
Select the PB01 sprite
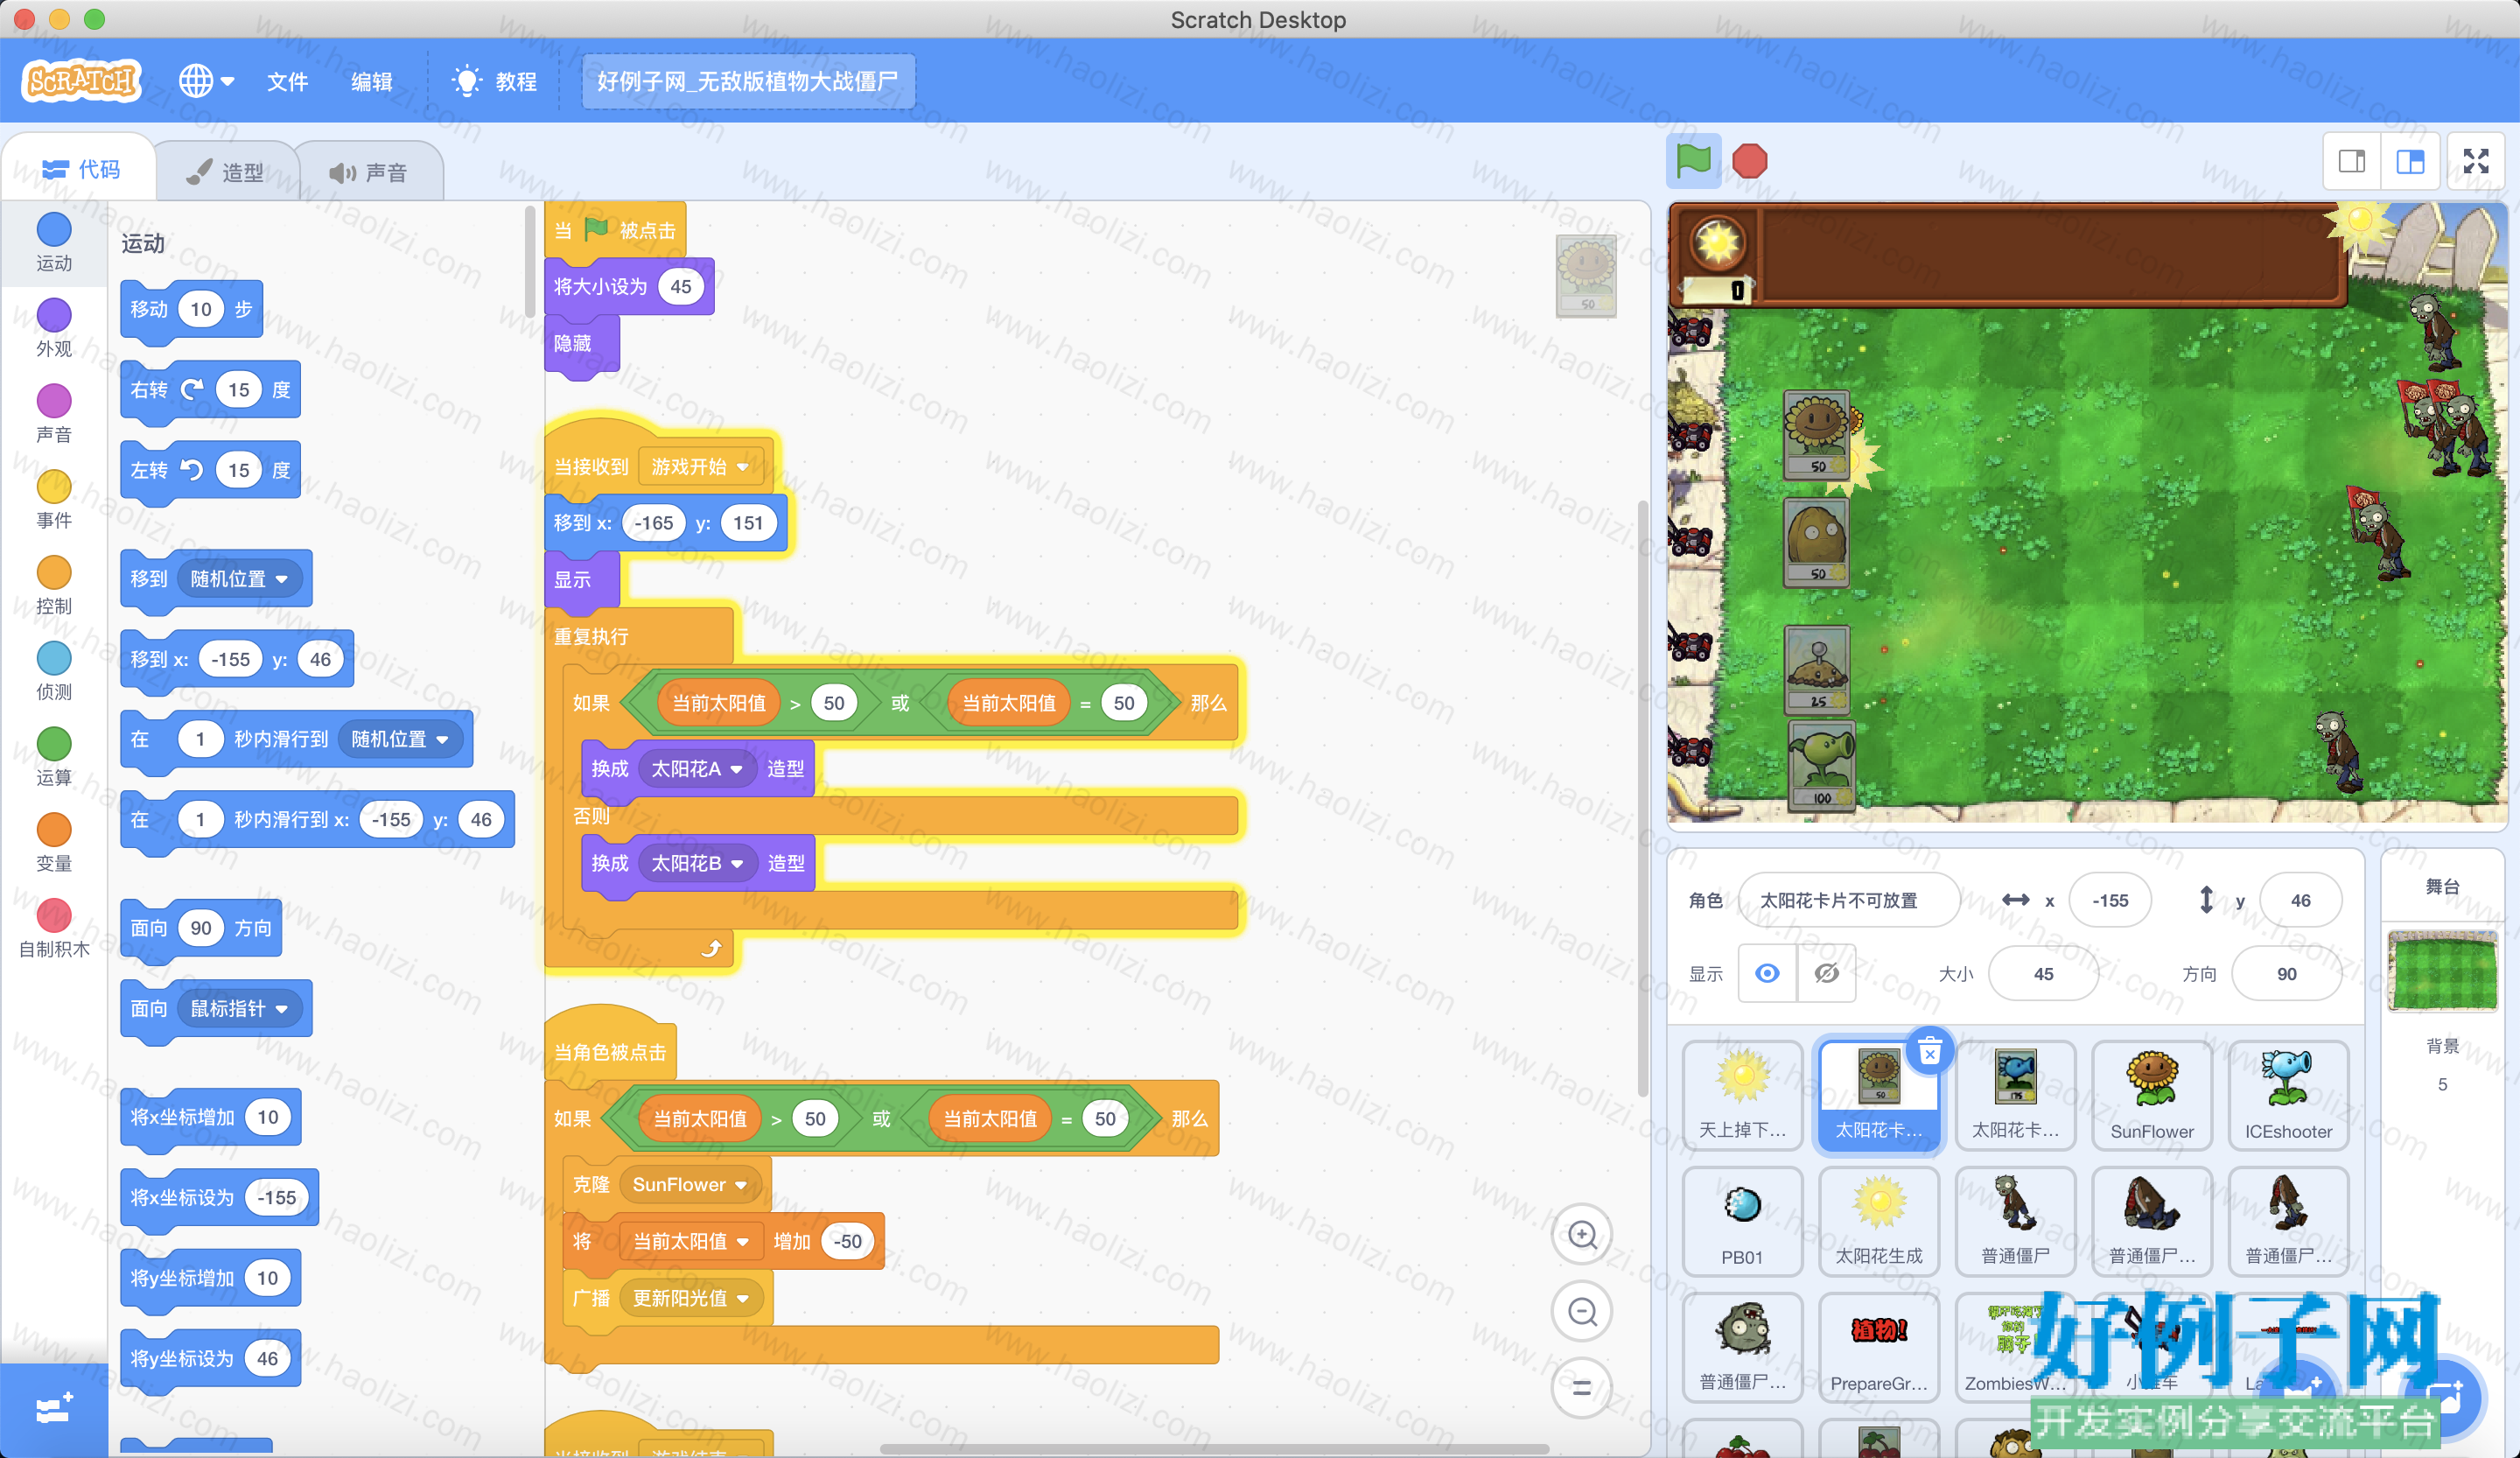[1743, 1221]
